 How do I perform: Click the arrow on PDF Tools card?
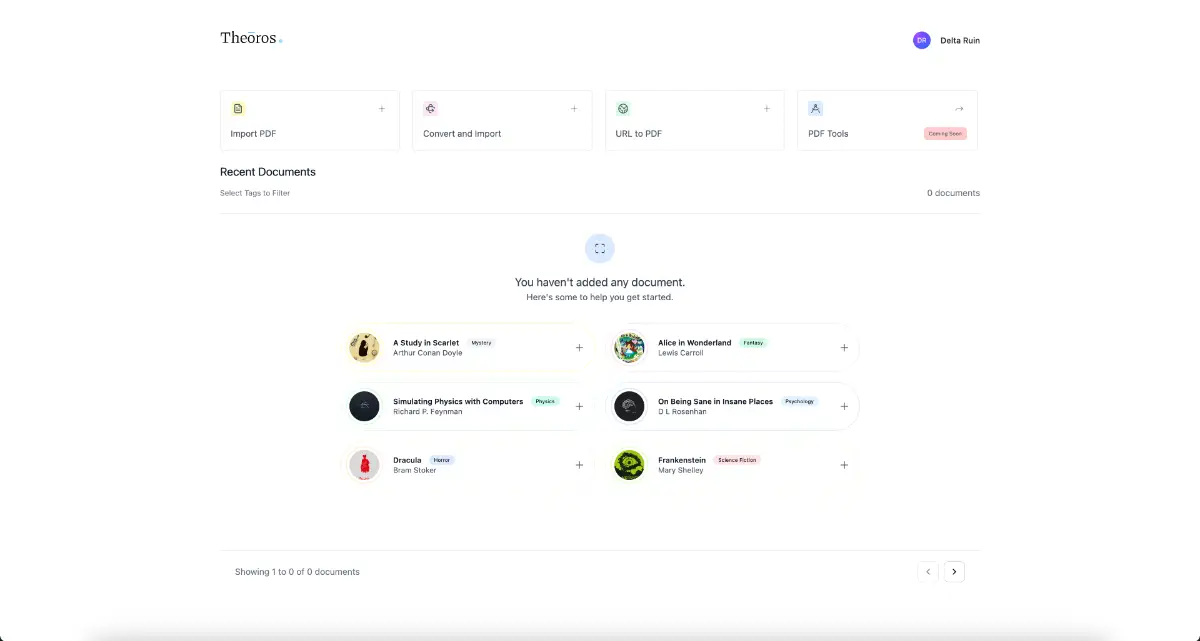click(959, 108)
